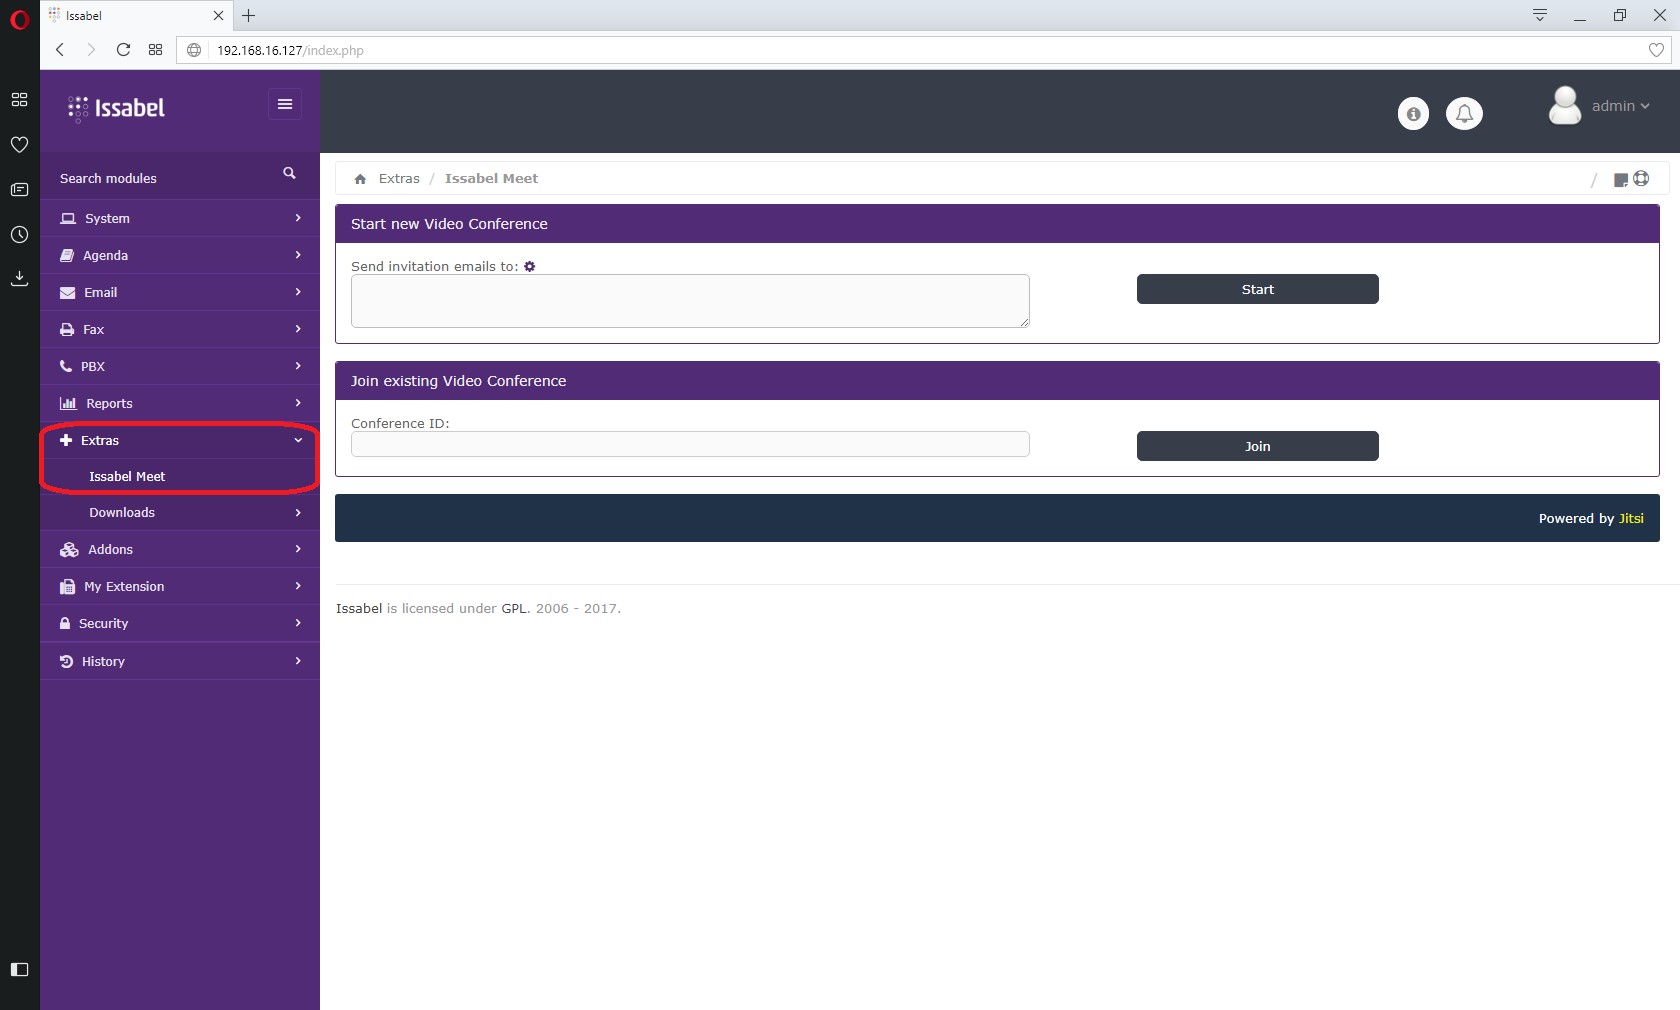Screen dimensions: 1680x1010
Task: Click the search modules magnifier icon
Action: [289, 174]
